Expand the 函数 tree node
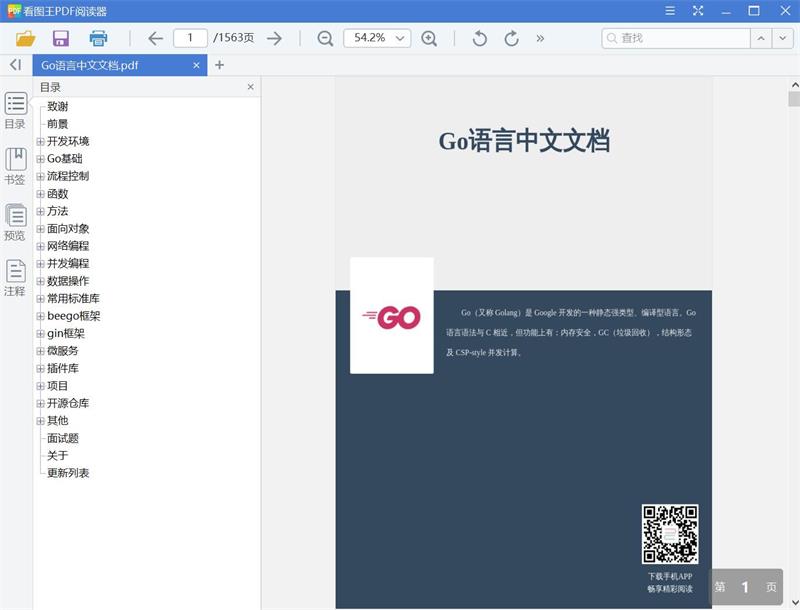The image size is (800, 610). (40, 194)
